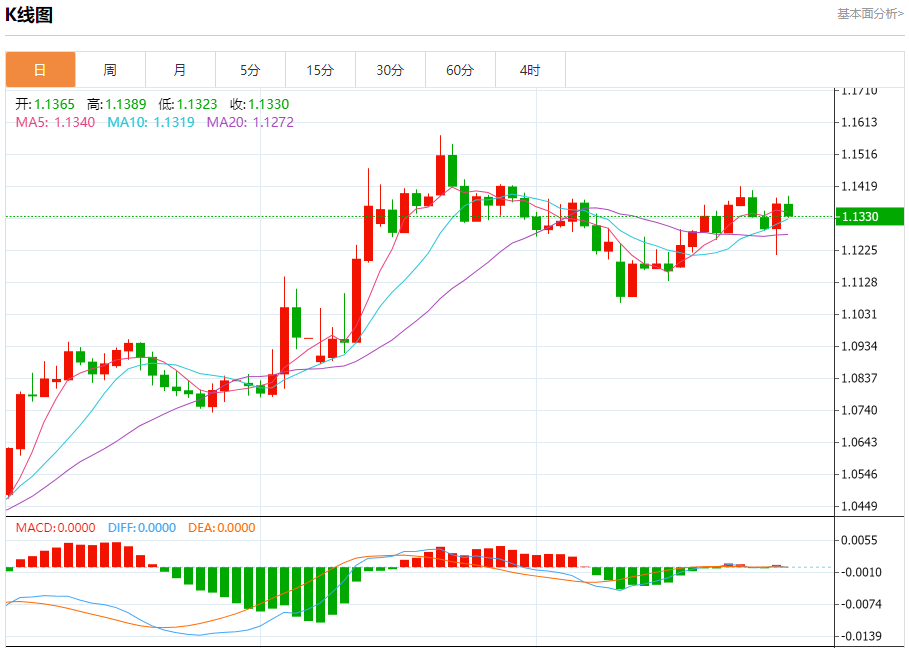Open the 30分 interval tab
Screen dimensions: 909x648
pyautogui.click(x=390, y=70)
